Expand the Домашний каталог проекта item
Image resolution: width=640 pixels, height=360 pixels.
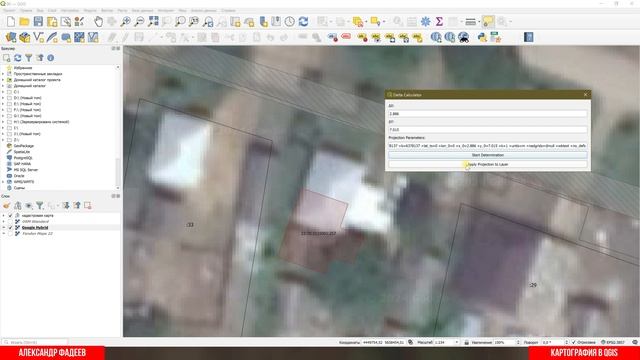[3, 80]
